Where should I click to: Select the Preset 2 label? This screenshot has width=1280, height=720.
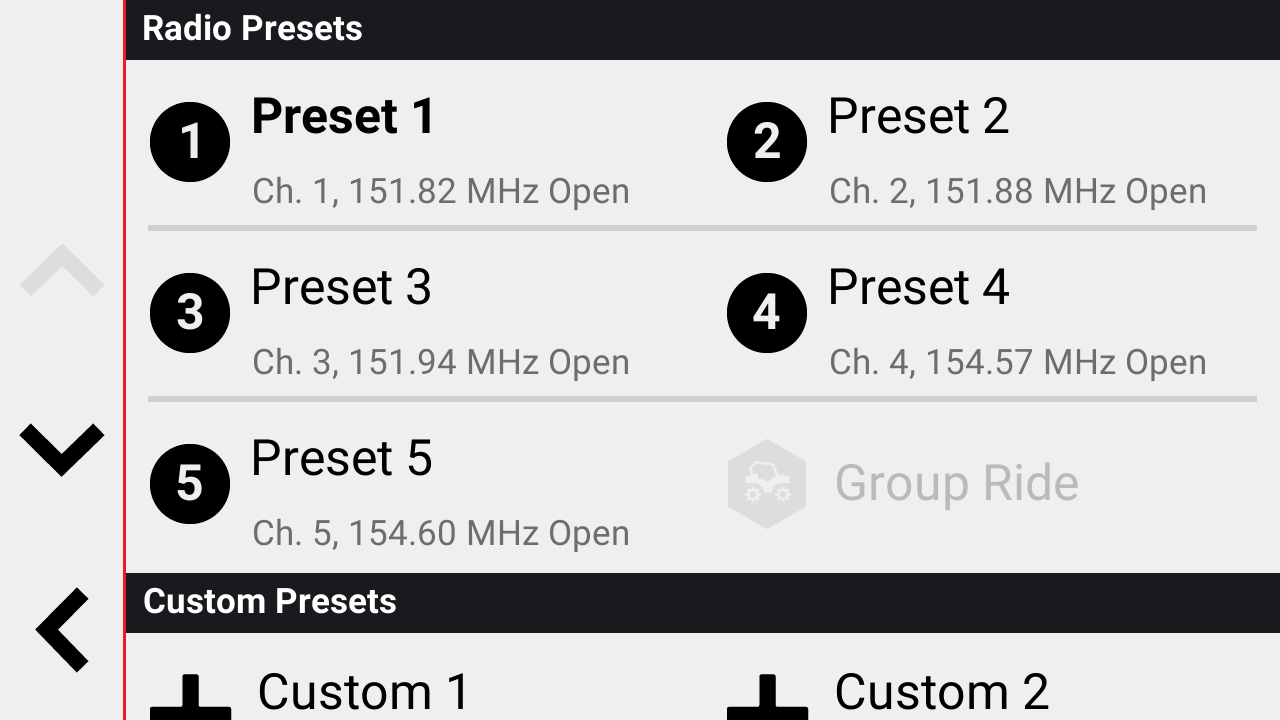click(x=919, y=117)
